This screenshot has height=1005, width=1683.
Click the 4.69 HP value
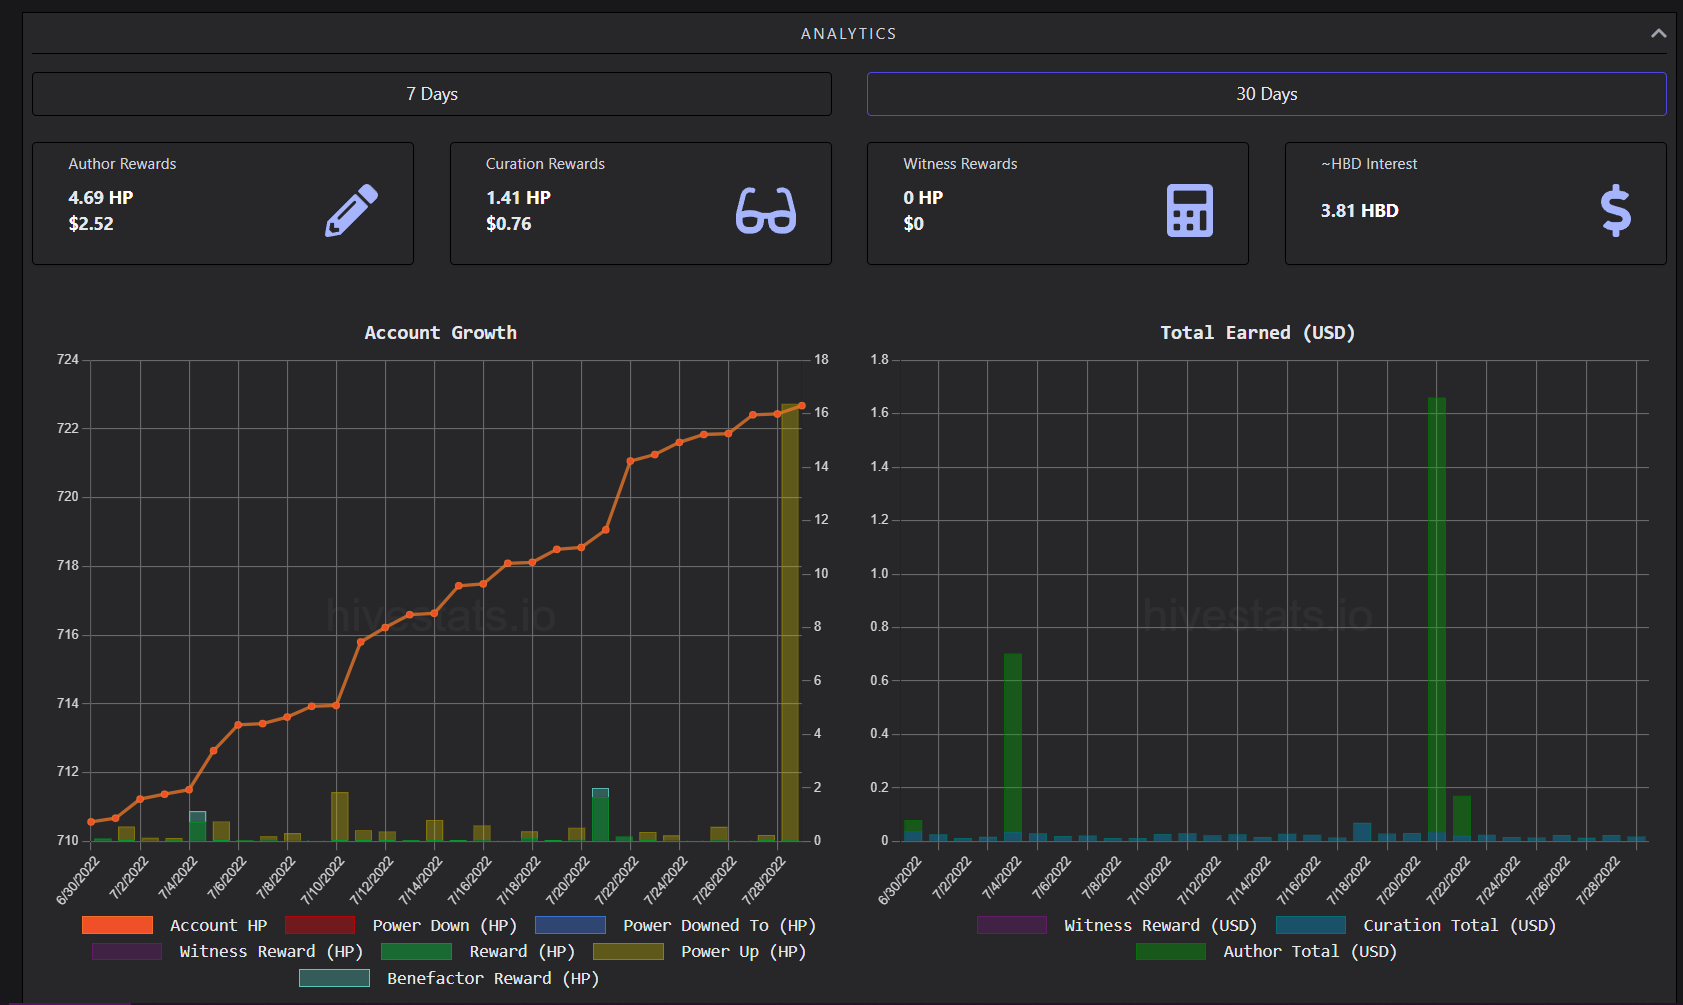[x=101, y=198]
